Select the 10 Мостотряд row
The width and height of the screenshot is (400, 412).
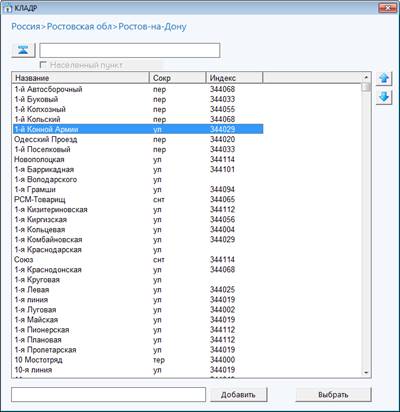click(138, 360)
